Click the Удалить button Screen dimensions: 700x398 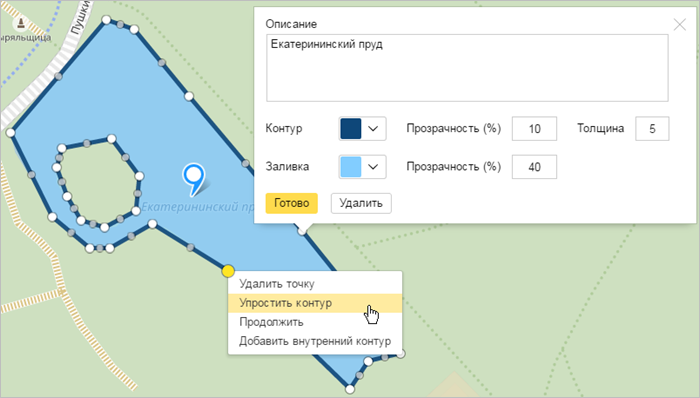[361, 203]
